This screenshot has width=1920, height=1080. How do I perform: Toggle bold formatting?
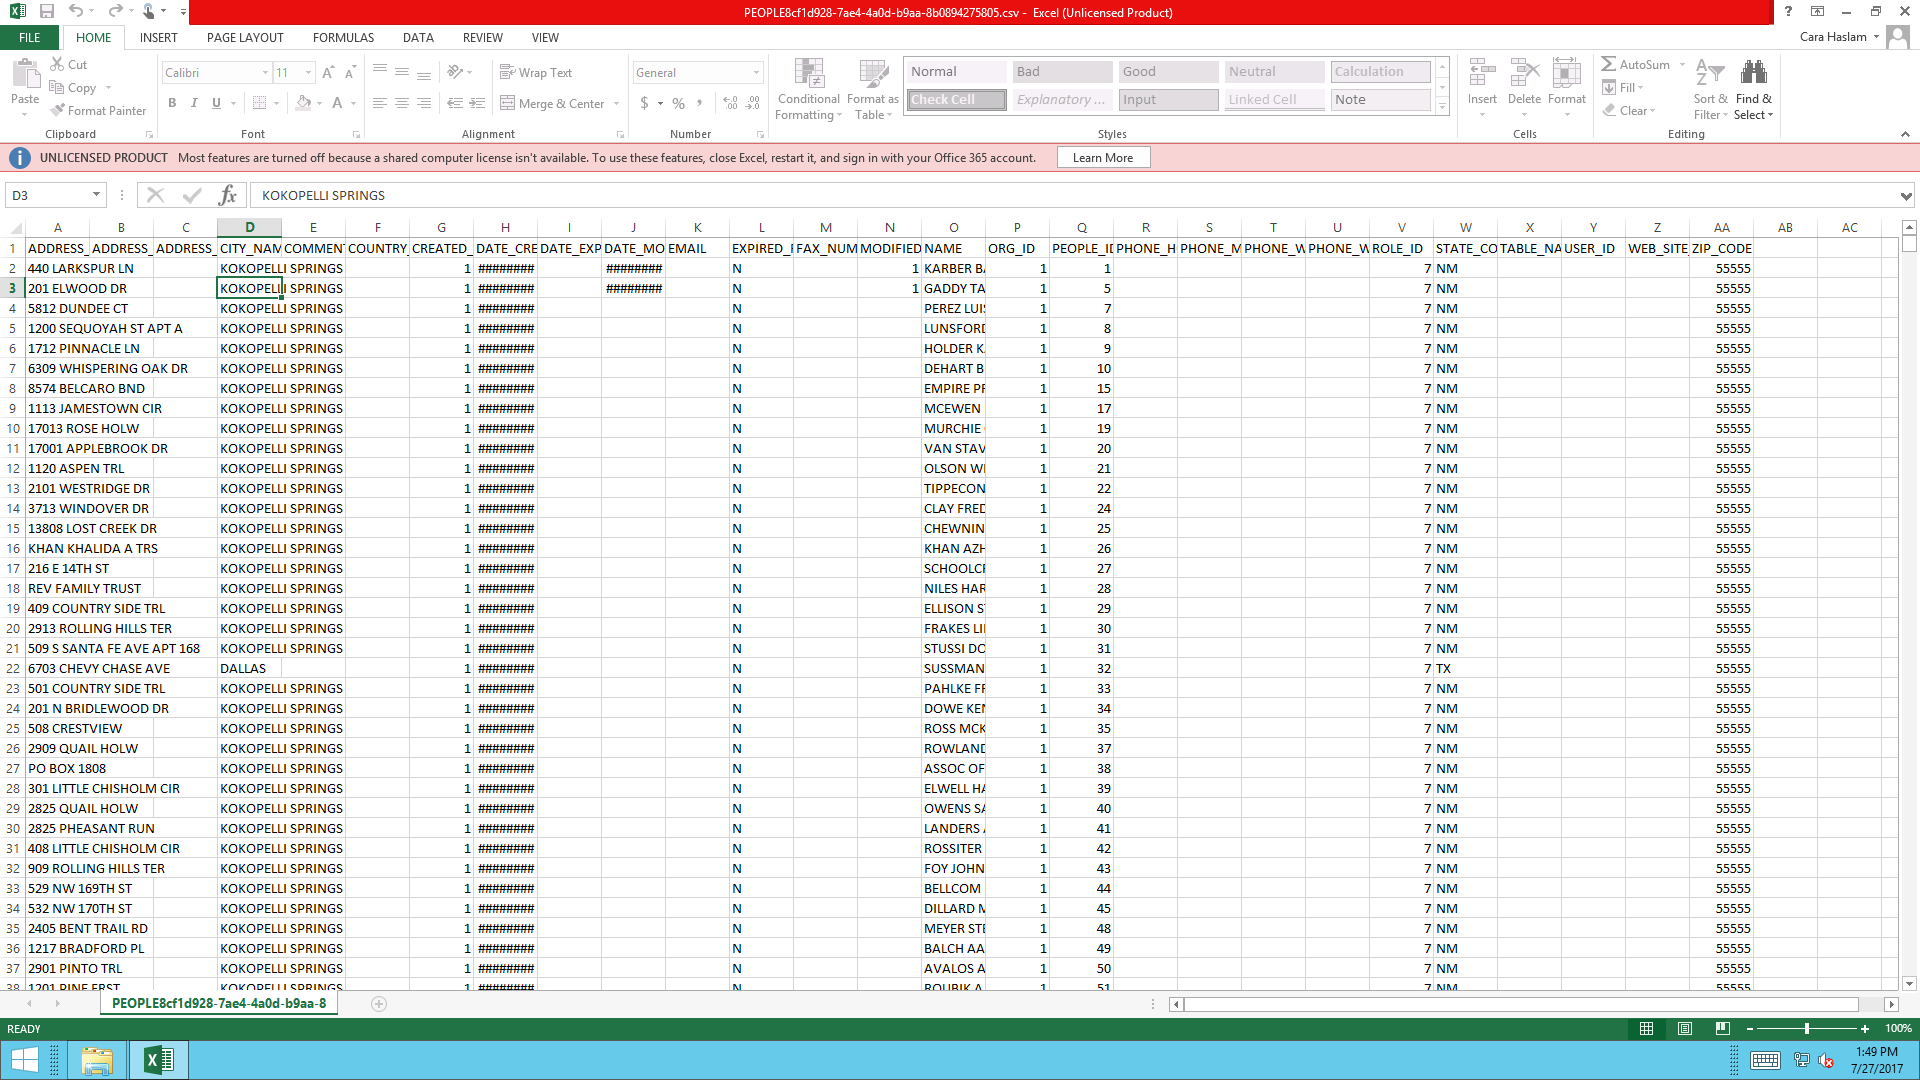172,103
